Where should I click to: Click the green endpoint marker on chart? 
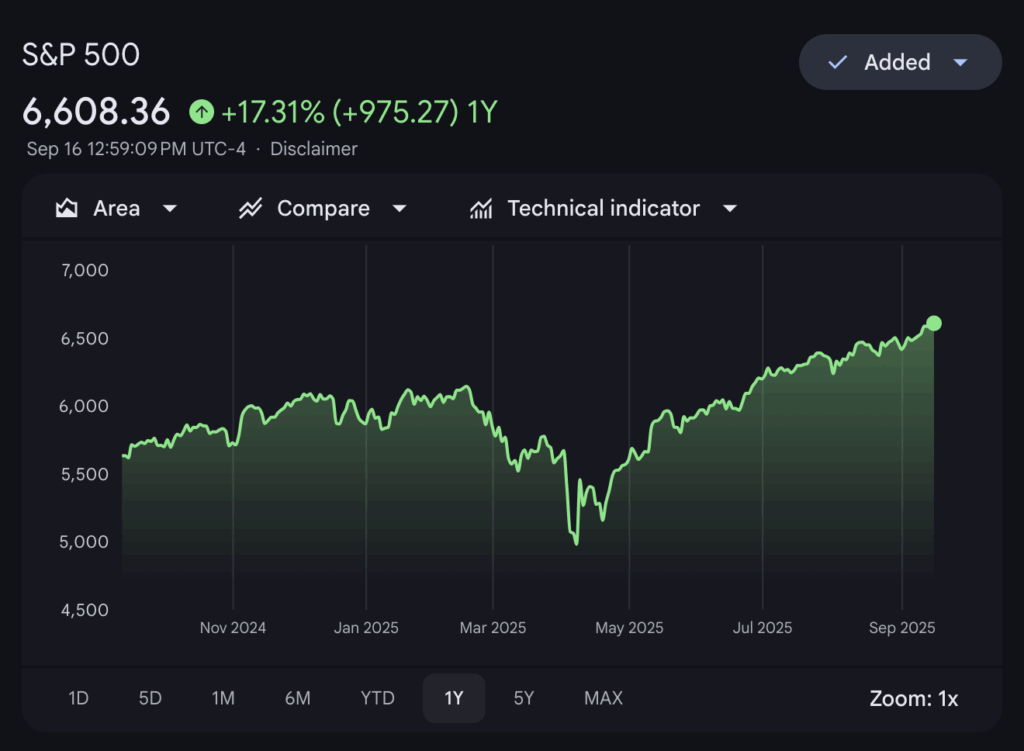click(934, 323)
